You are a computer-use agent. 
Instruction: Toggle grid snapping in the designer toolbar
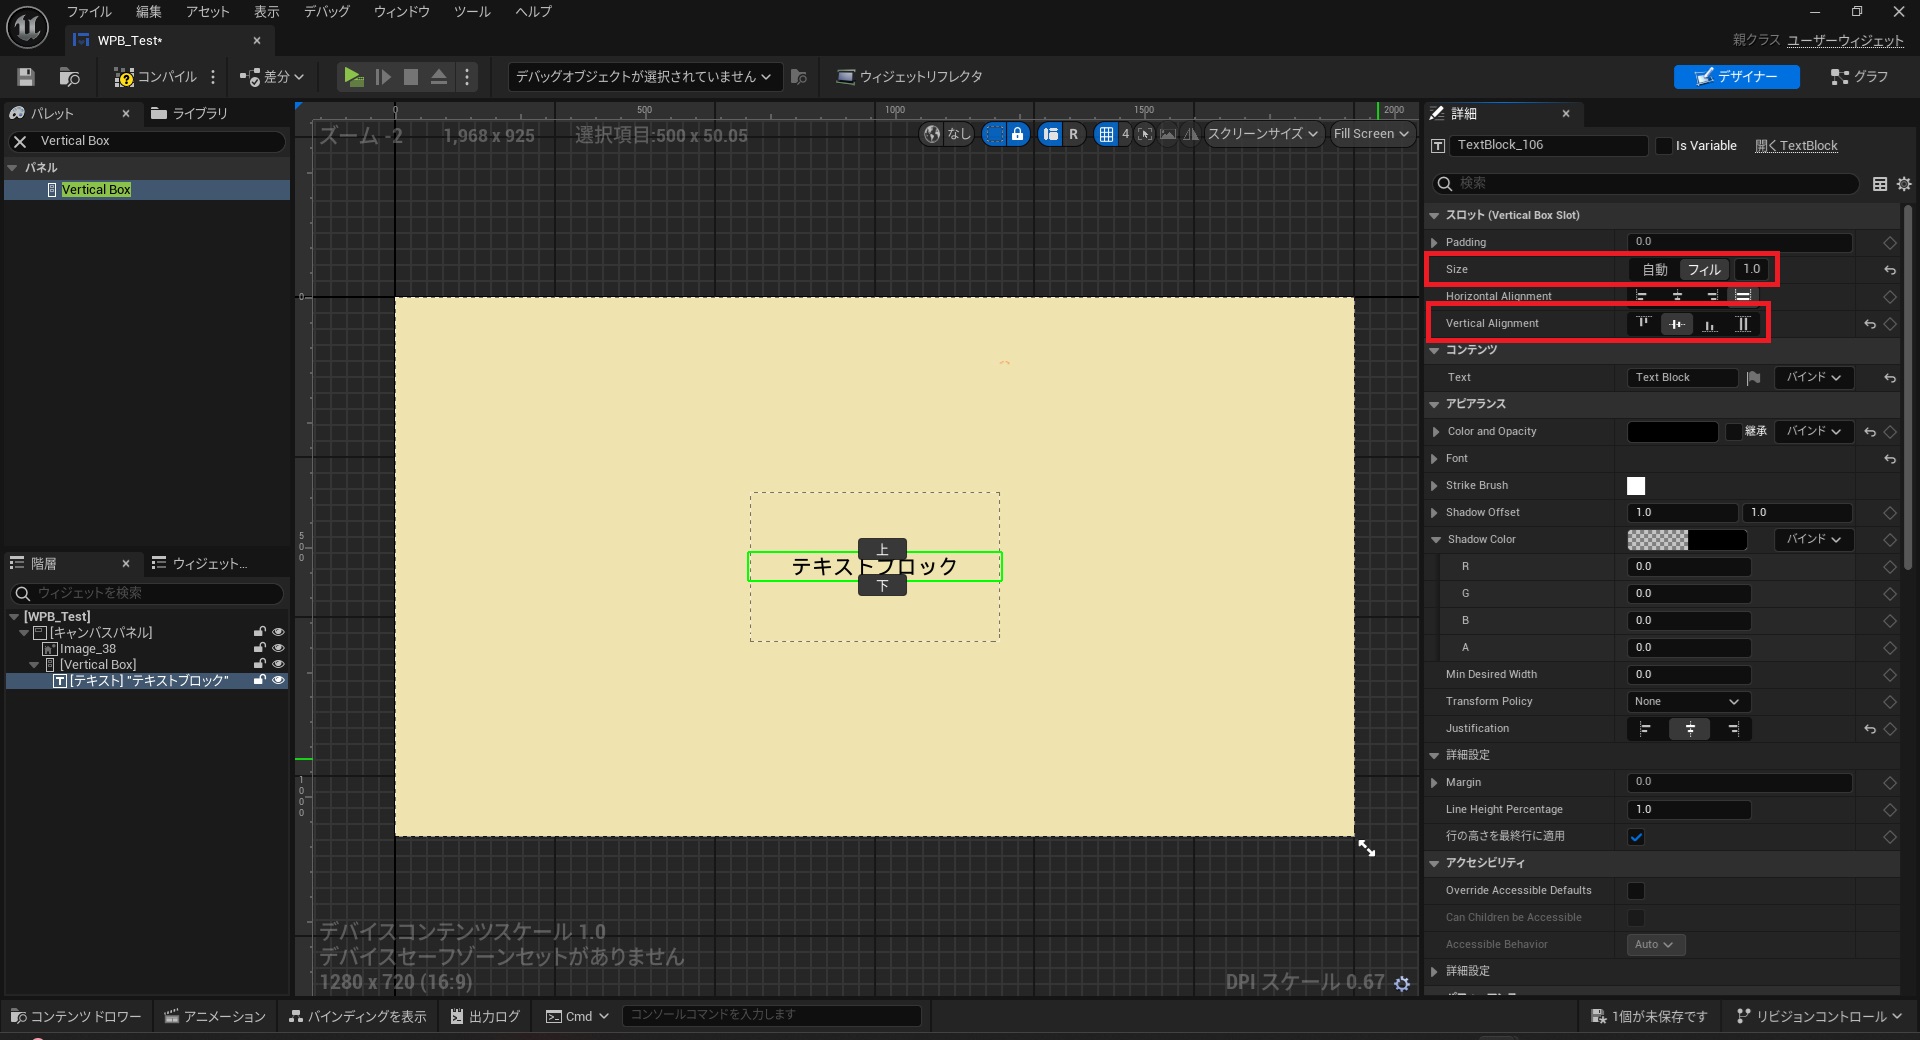coord(1108,134)
